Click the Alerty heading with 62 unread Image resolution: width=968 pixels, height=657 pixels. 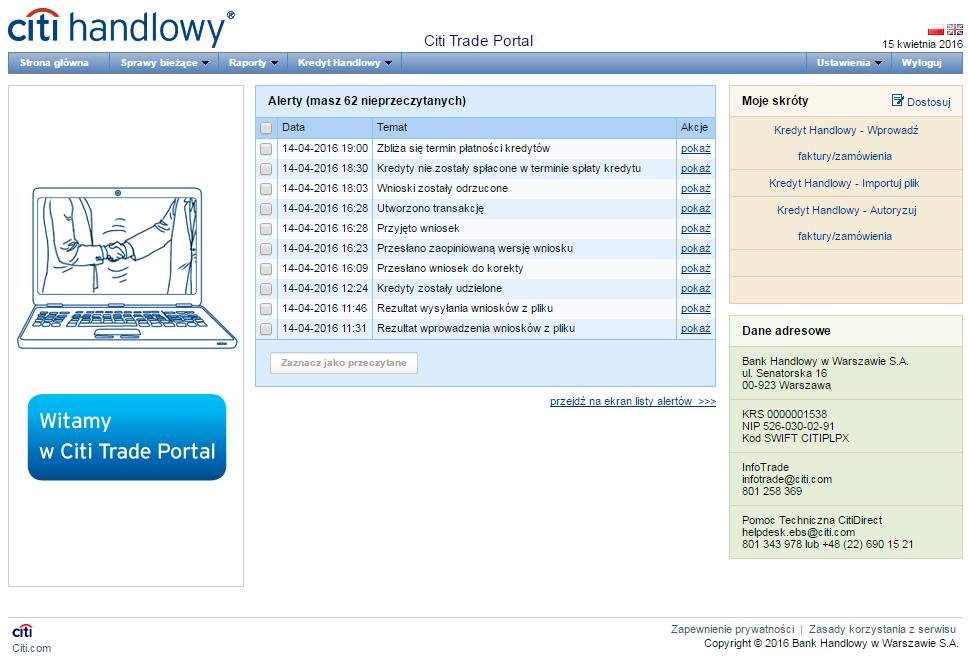click(367, 101)
